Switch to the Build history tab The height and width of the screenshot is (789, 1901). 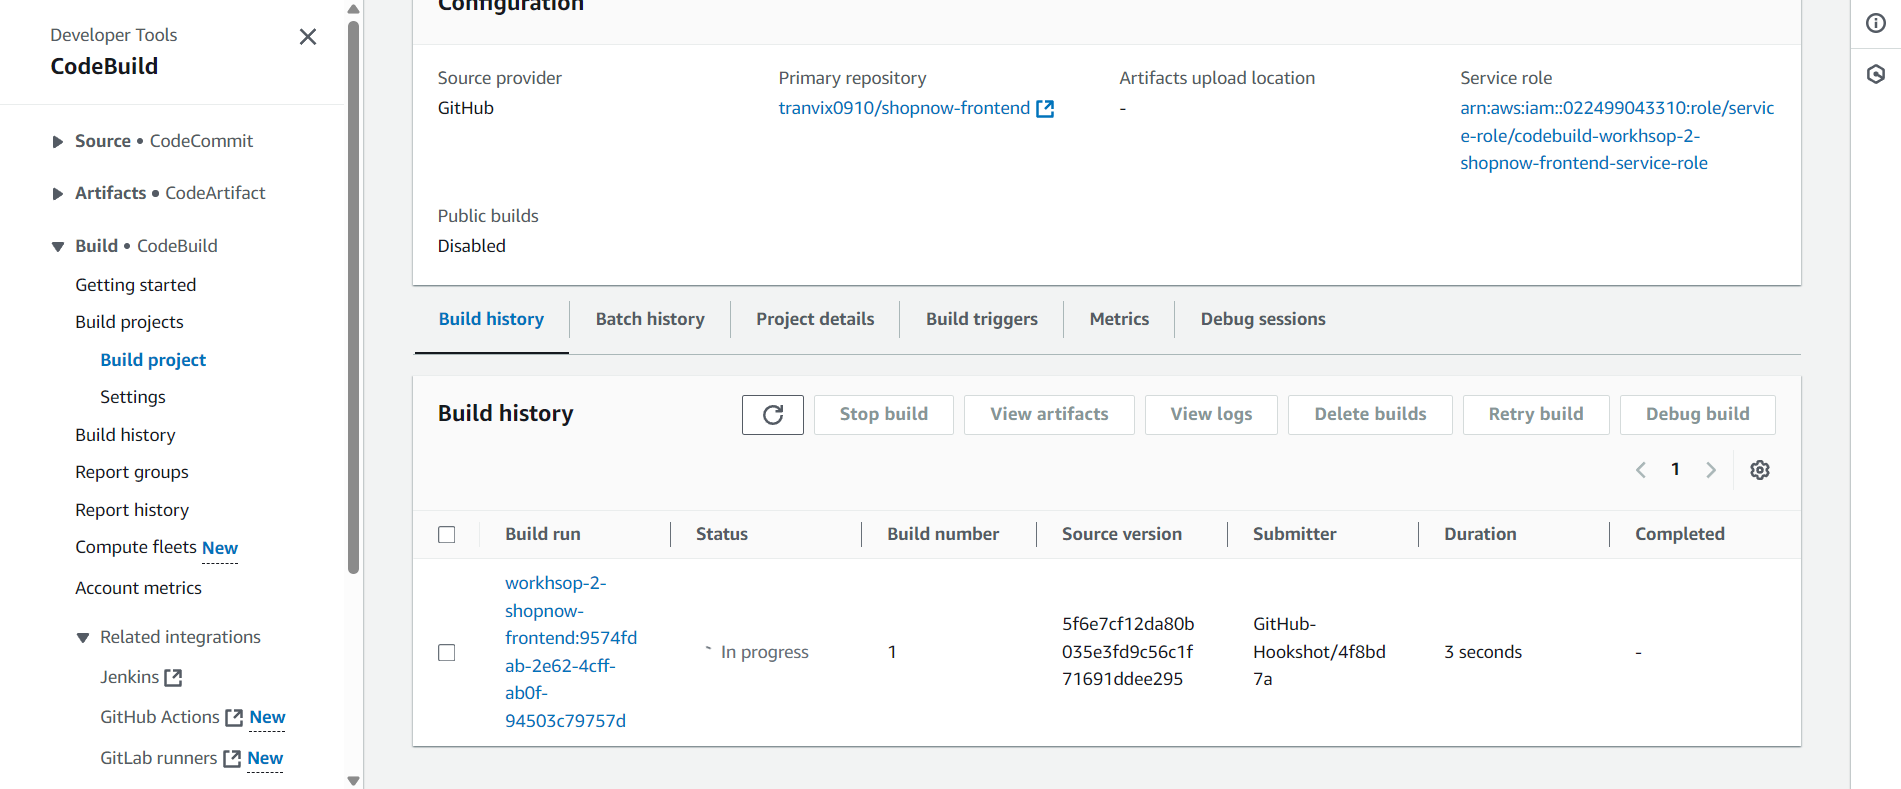coord(491,319)
